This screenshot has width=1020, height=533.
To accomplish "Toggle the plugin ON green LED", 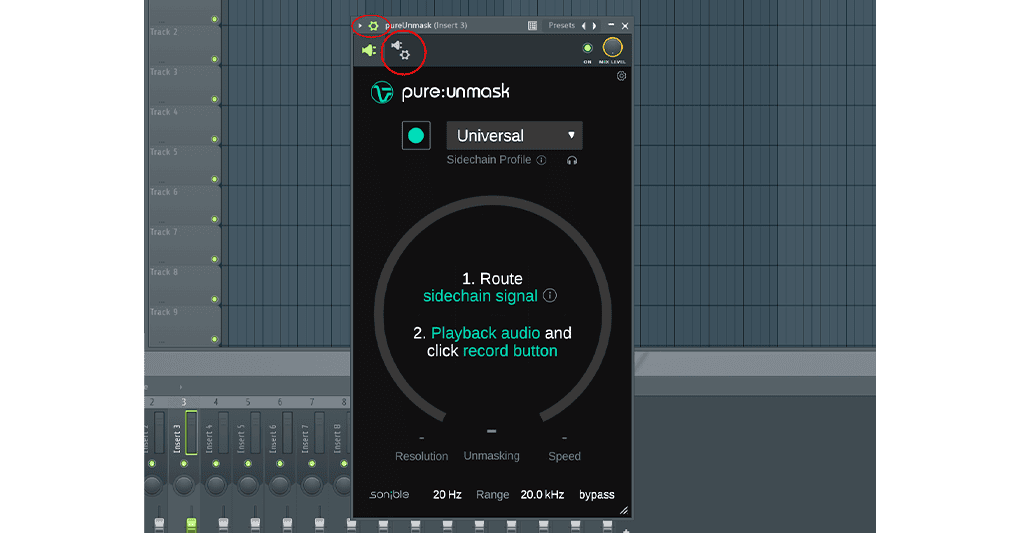I will point(587,47).
